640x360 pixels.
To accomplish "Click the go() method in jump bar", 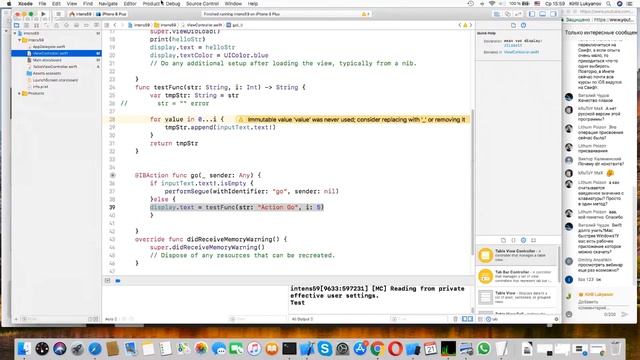I will coord(235,25).
